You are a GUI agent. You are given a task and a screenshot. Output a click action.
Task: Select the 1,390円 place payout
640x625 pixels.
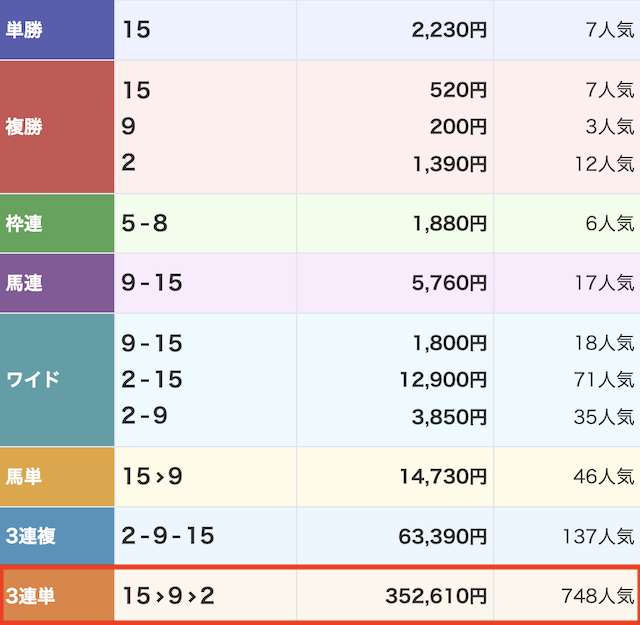450,164
